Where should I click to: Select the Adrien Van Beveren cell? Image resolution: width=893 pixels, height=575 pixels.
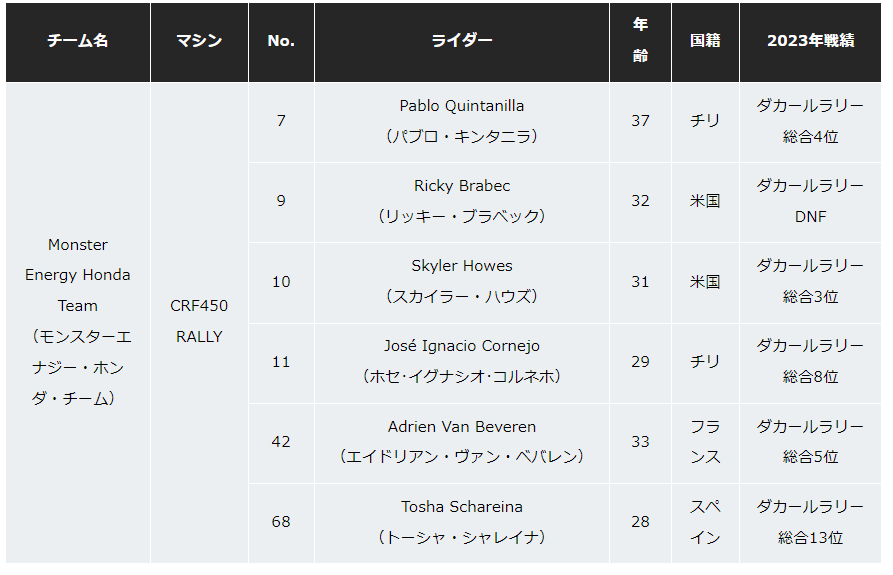[461, 441]
